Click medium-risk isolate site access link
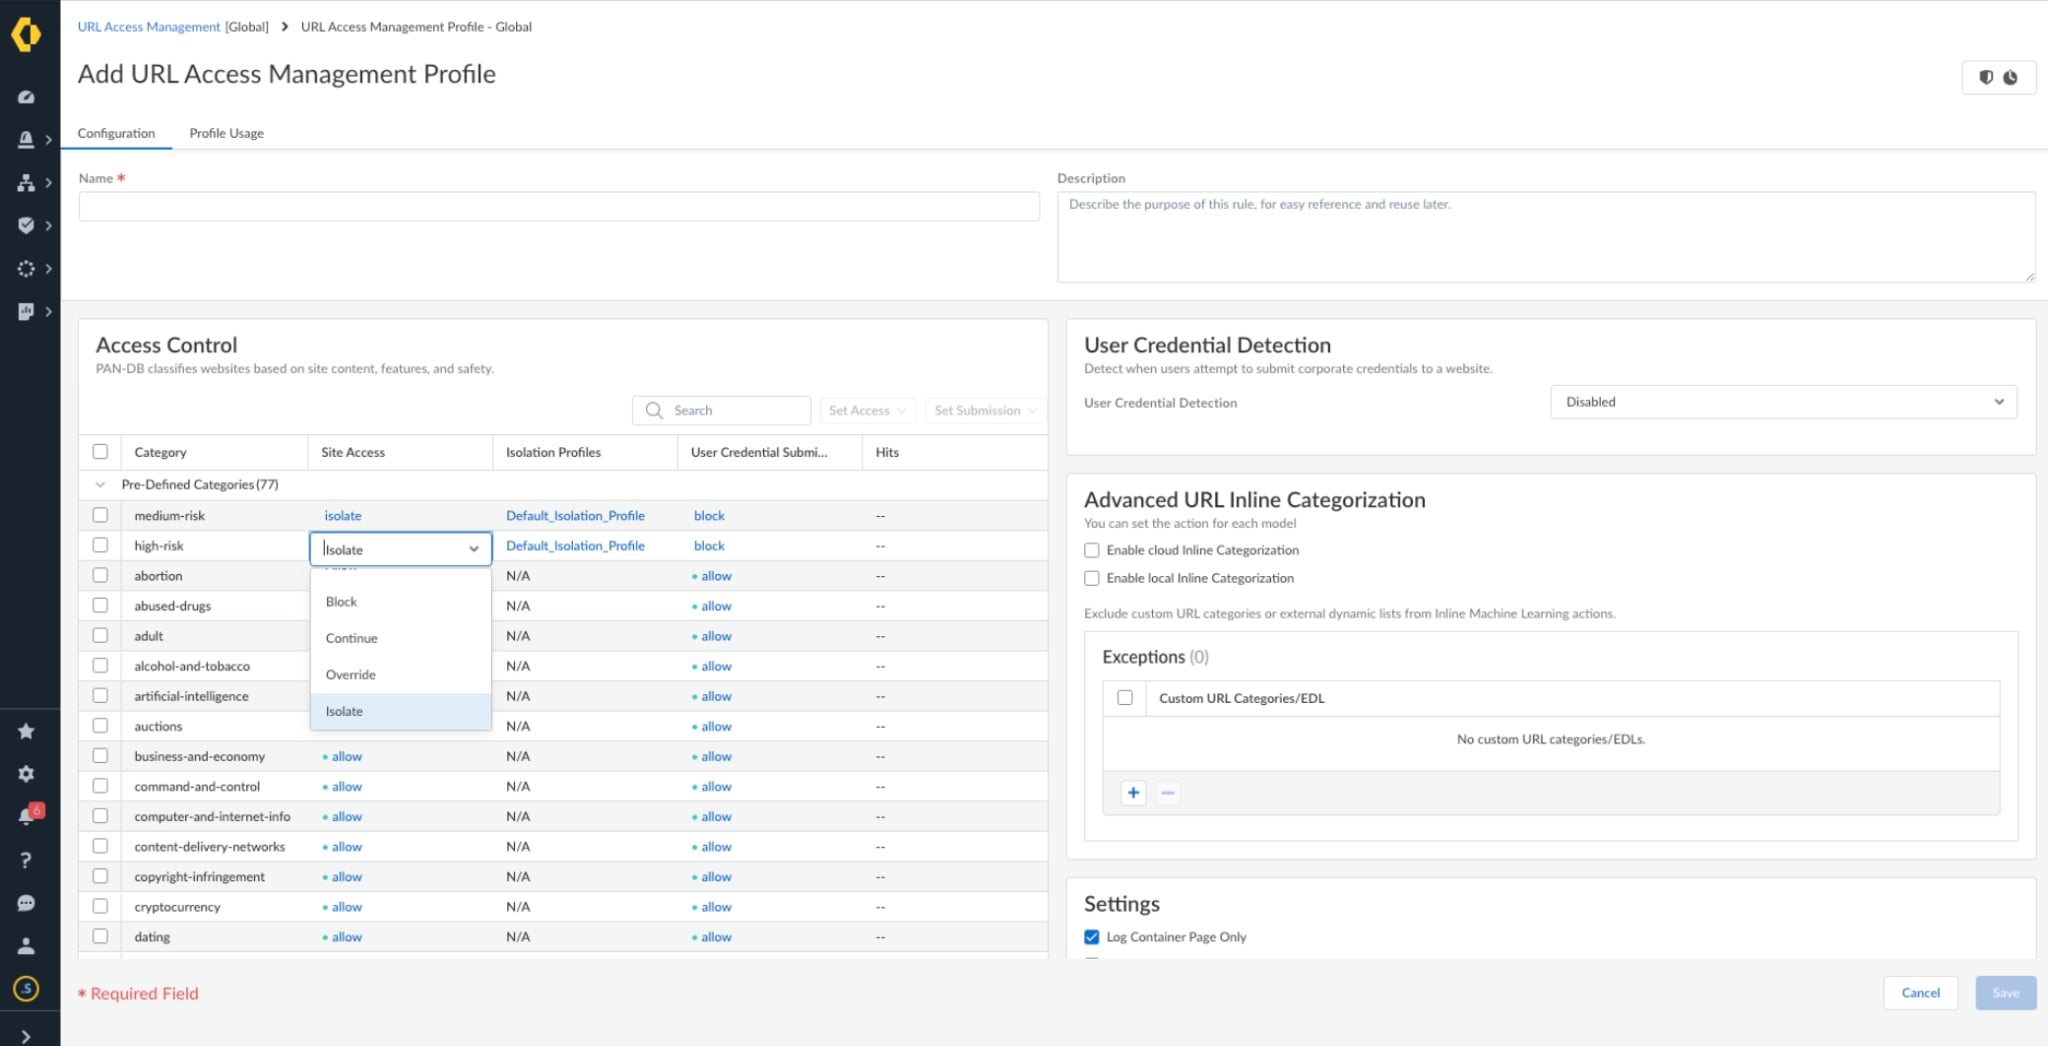 click(x=343, y=516)
